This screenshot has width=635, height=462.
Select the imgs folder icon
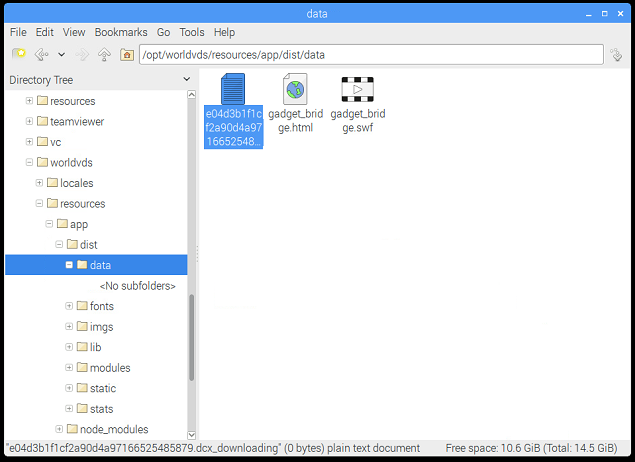coord(82,326)
